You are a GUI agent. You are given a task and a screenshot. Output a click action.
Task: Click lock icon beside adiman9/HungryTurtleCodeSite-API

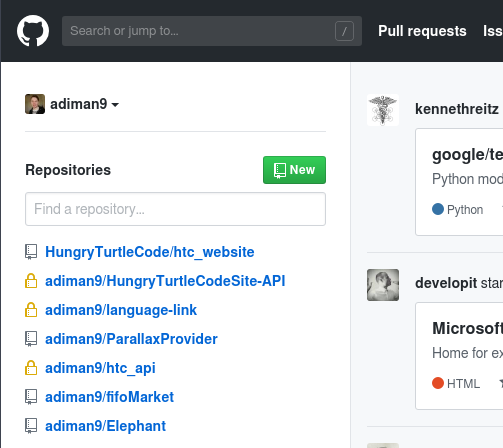click(31, 281)
